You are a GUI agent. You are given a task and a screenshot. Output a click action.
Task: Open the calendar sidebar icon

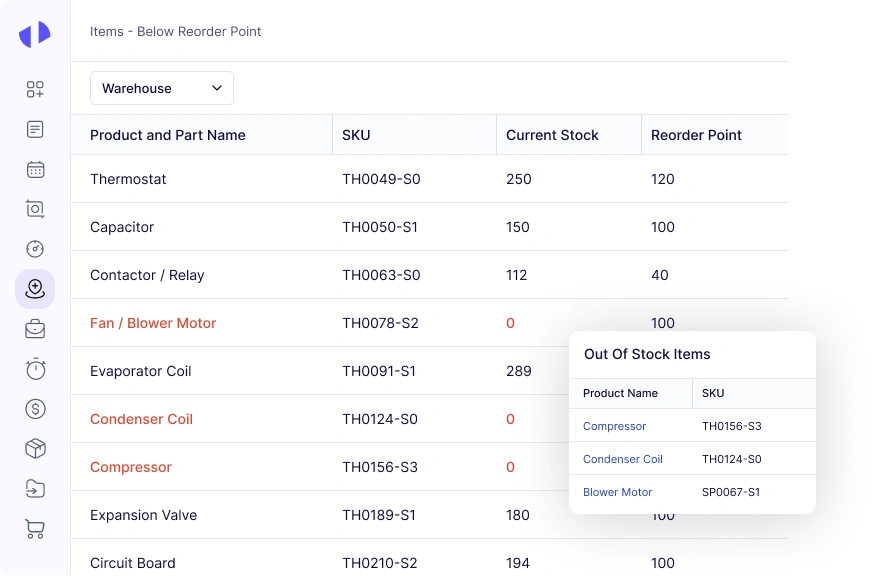(x=35, y=169)
